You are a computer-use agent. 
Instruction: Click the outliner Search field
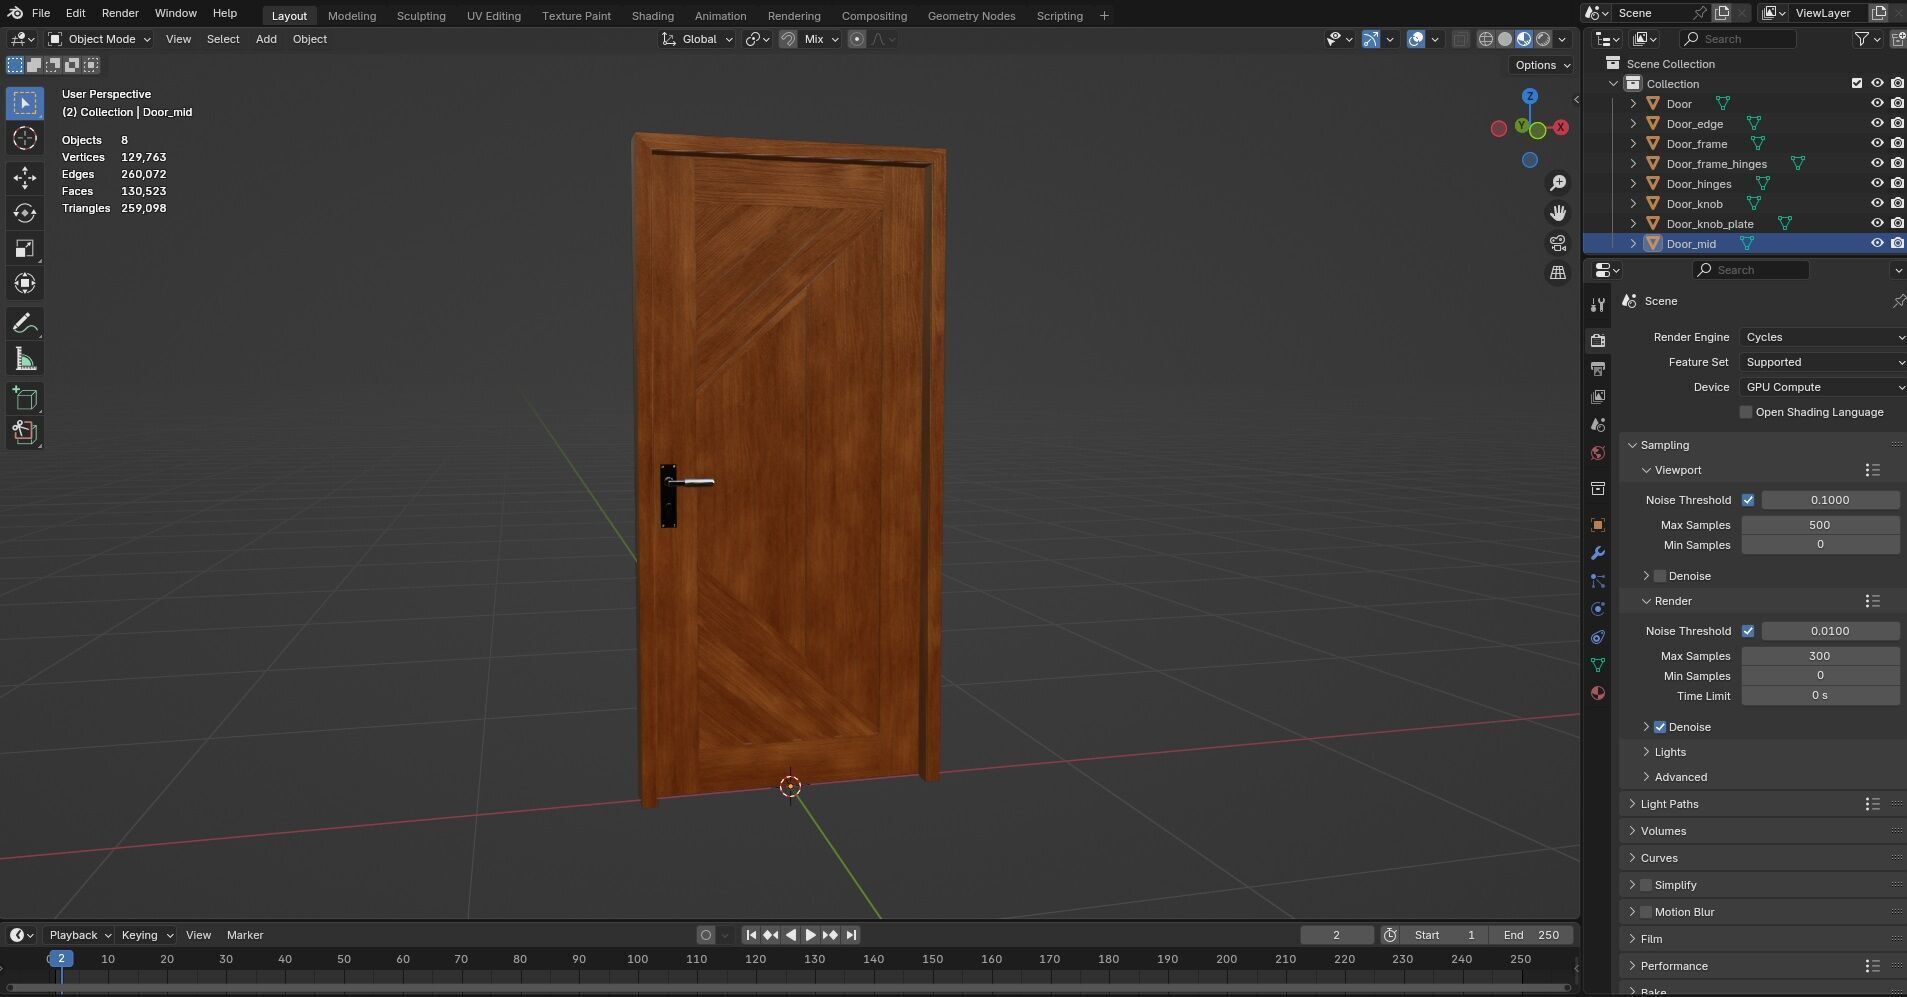1738,39
